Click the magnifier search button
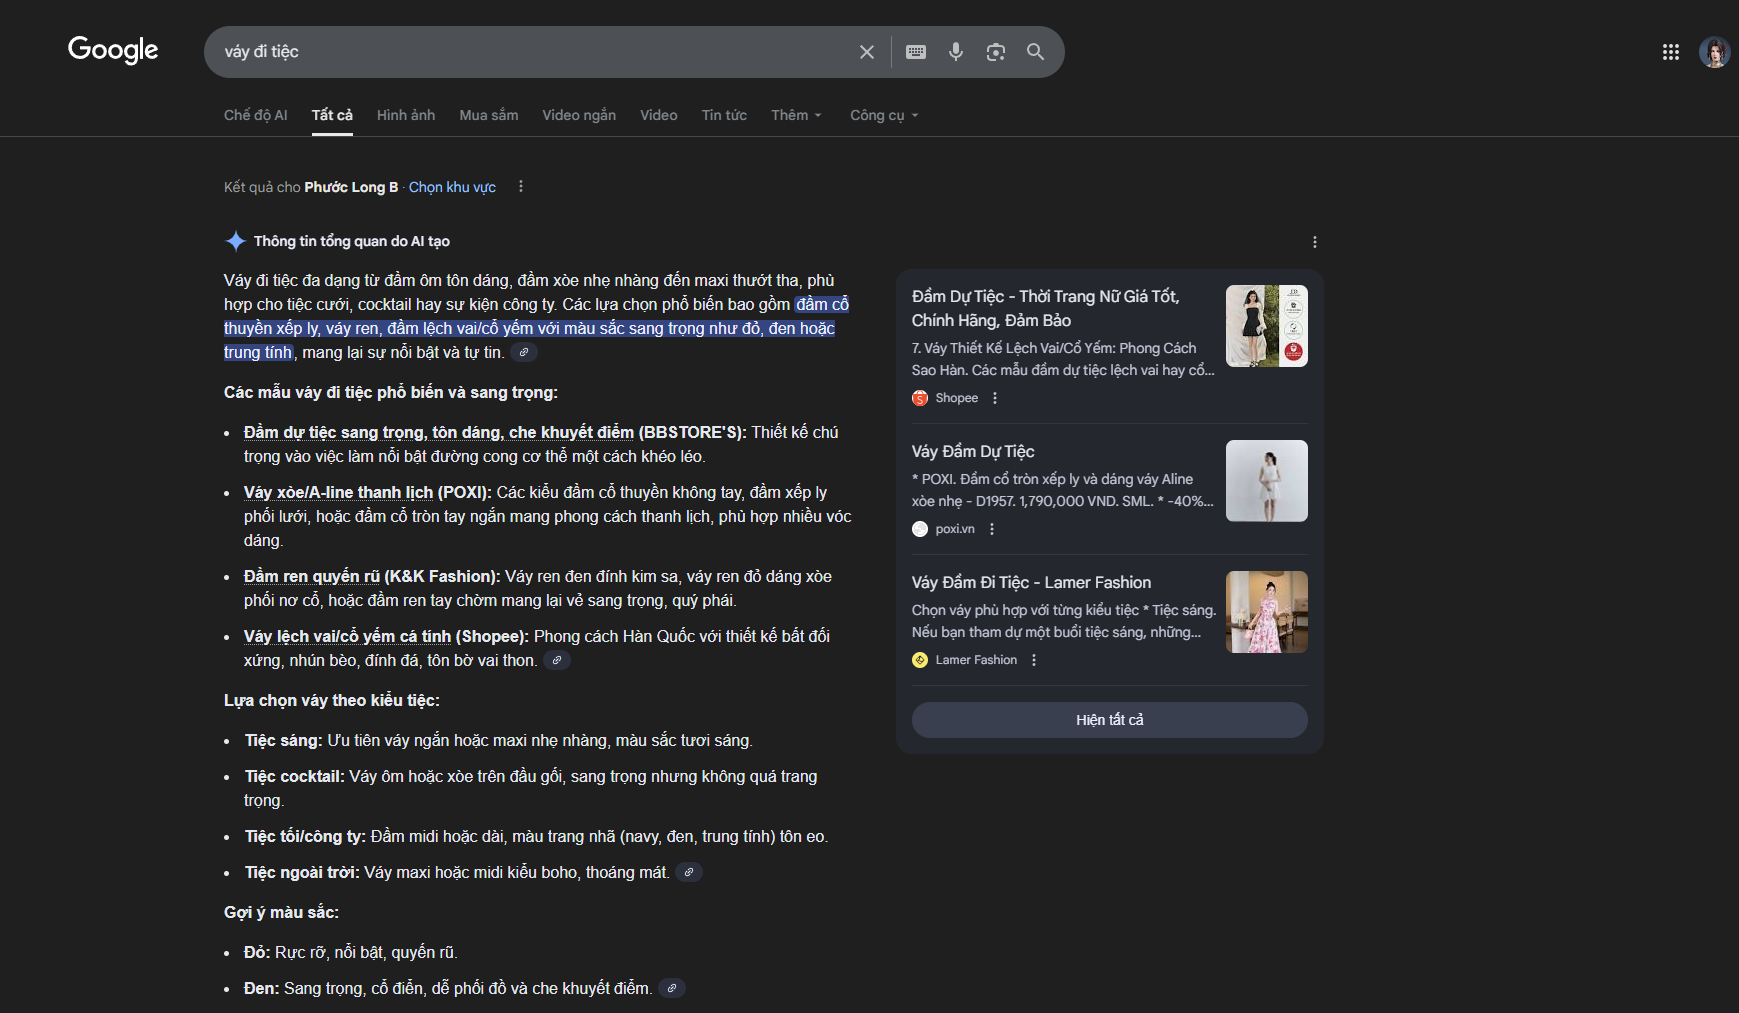This screenshot has width=1739, height=1013. pos(1035,52)
